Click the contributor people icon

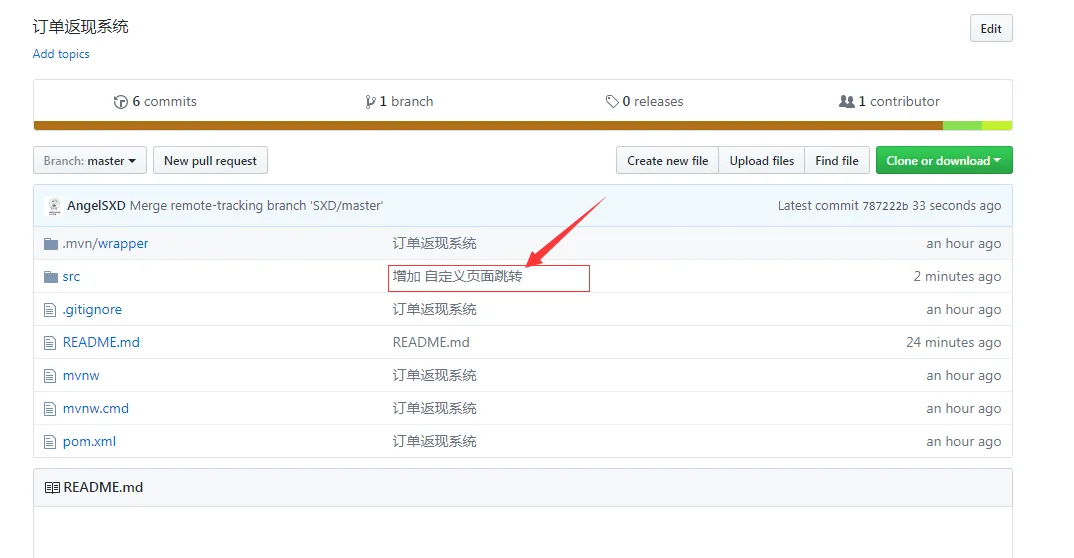pyautogui.click(x=847, y=101)
